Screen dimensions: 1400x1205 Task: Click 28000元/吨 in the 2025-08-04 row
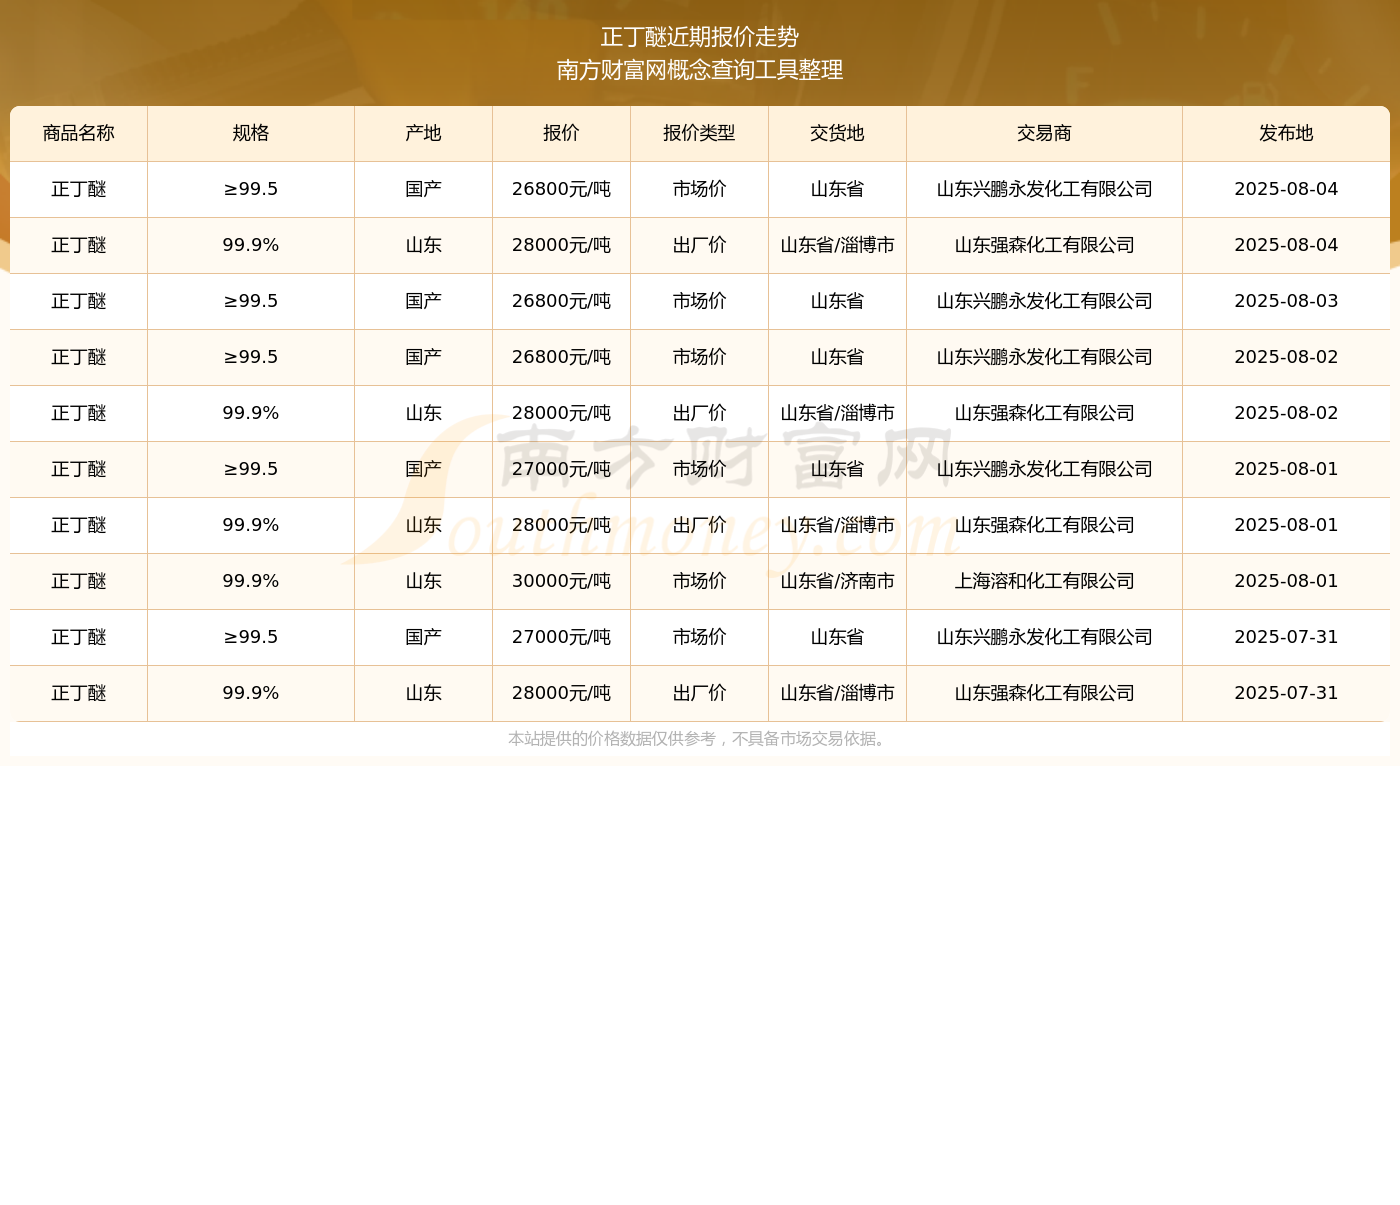(x=561, y=245)
